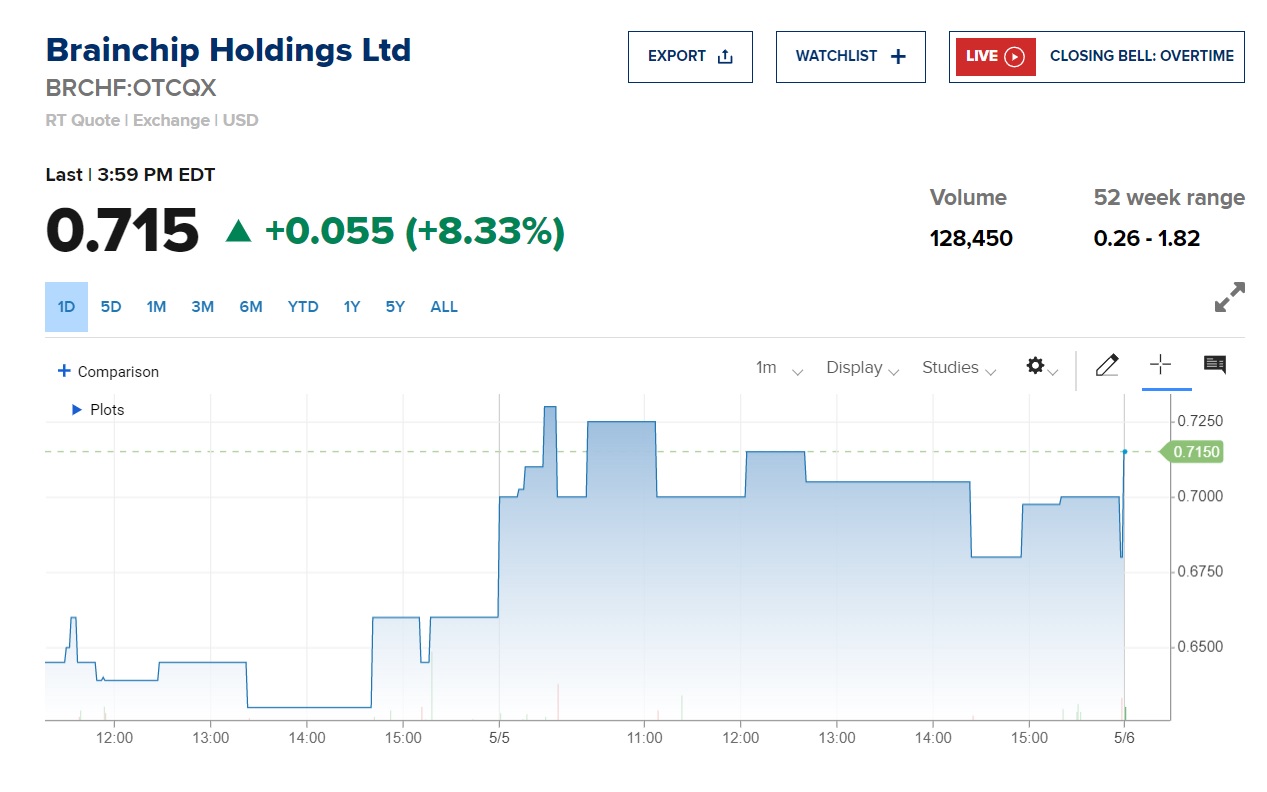Expand chart to full screen
This screenshot has width=1267, height=792.
pos(1230,297)
